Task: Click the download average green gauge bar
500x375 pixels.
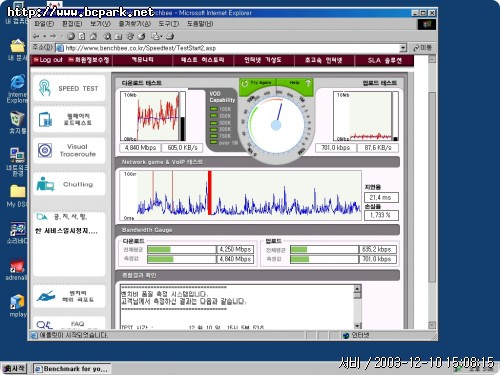Action: pos(159,249)
